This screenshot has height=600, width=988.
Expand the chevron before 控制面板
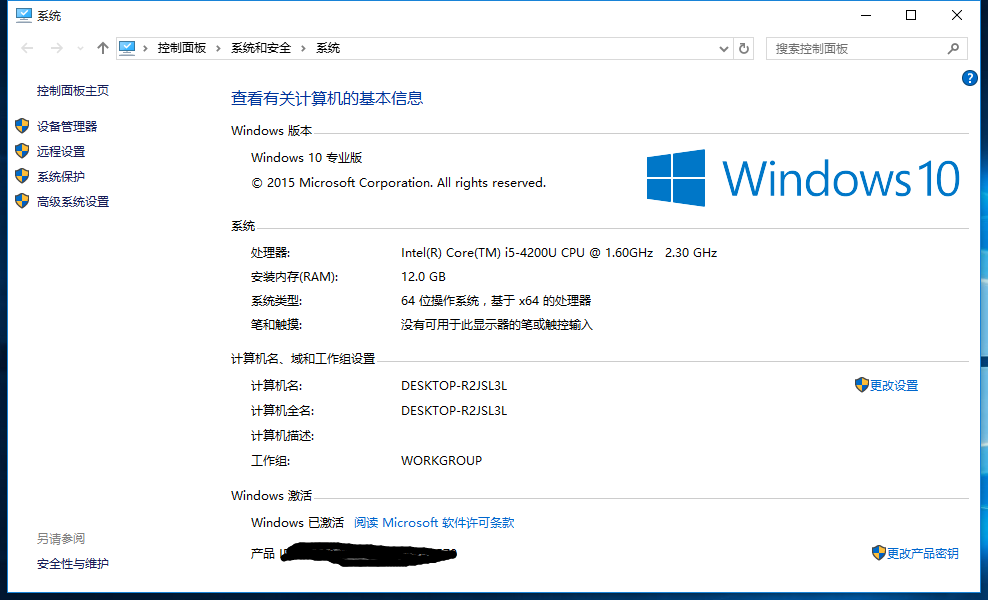pos(146,49)
